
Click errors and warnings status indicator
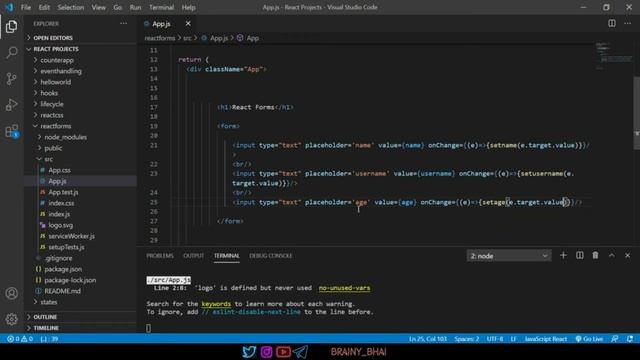pos(20,339)
